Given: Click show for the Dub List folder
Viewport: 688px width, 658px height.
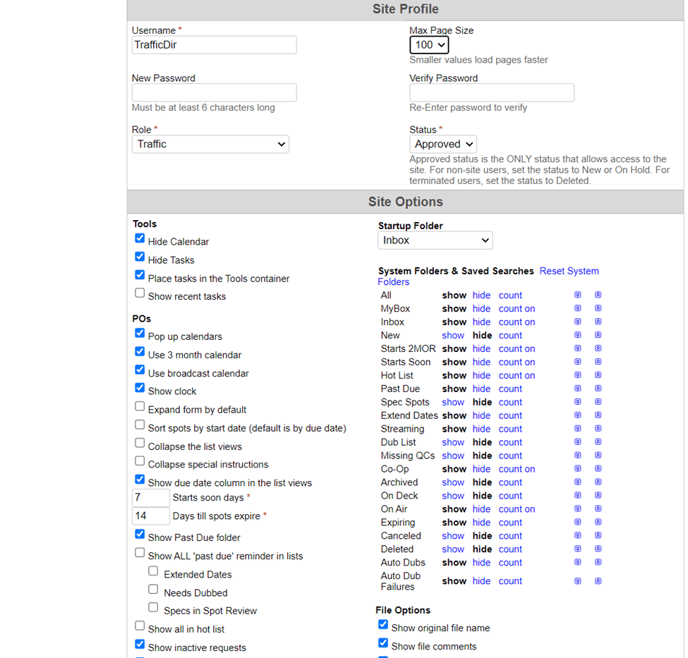Looking at the screenshot, I should 453,442.
